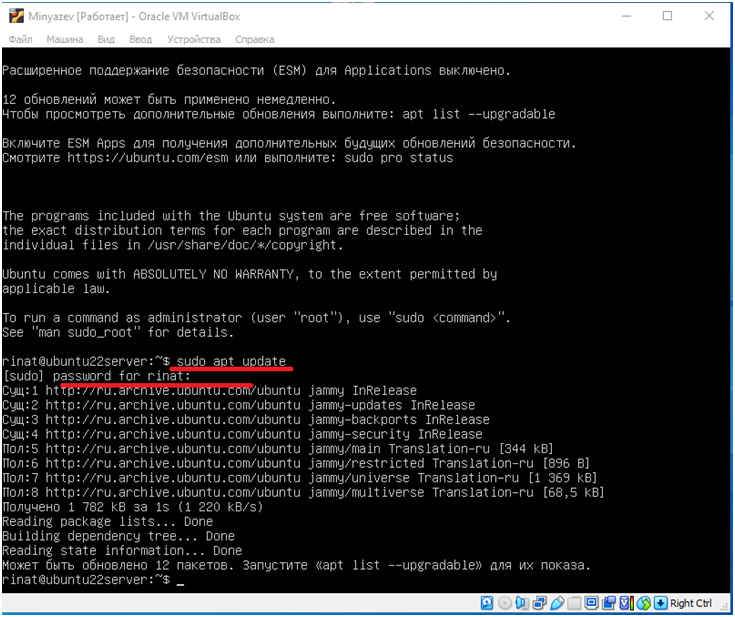The image size is (735, 617).
Task: Close the VirtualBox VM window
Action: pyautogui.click(x=709, y=16)
